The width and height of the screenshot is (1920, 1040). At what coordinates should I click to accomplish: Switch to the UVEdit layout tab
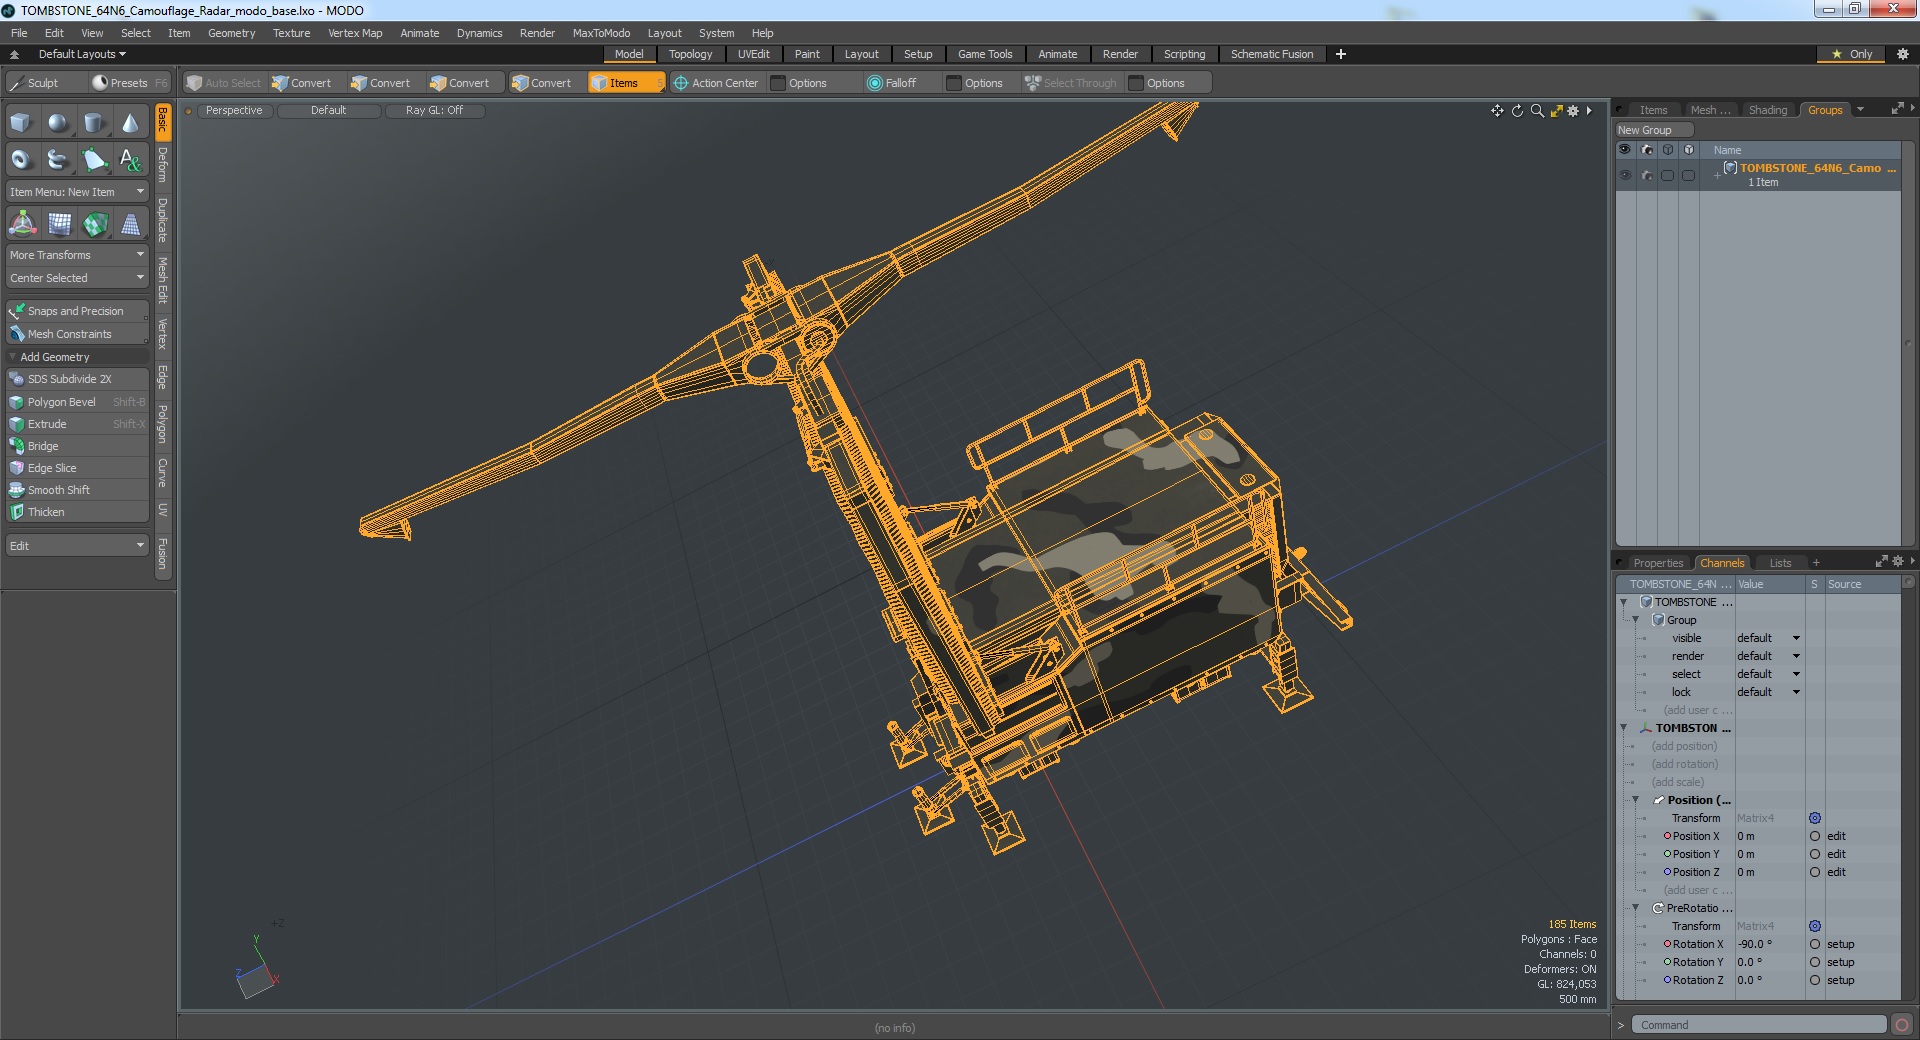click(753, 54)
